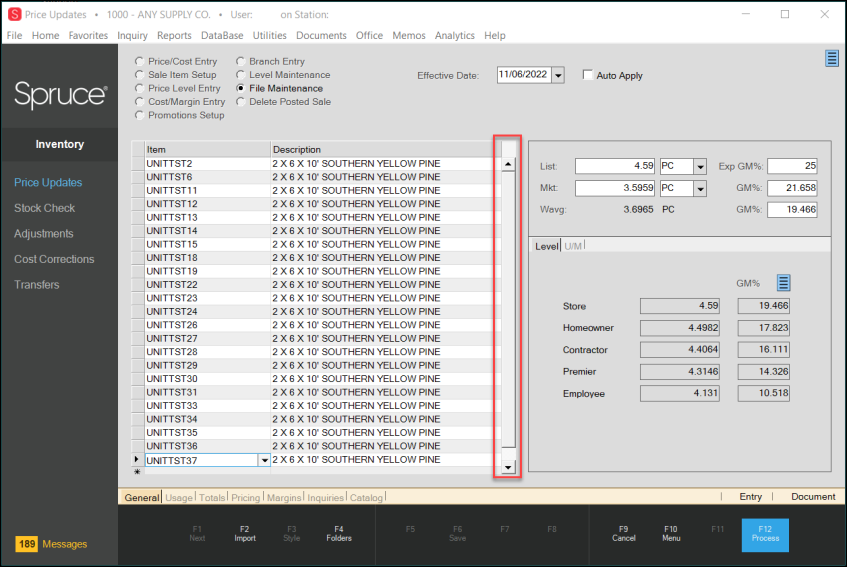Click the F10 Menu function button
This screenshot has height=567, width=847.
pos(671,534)
